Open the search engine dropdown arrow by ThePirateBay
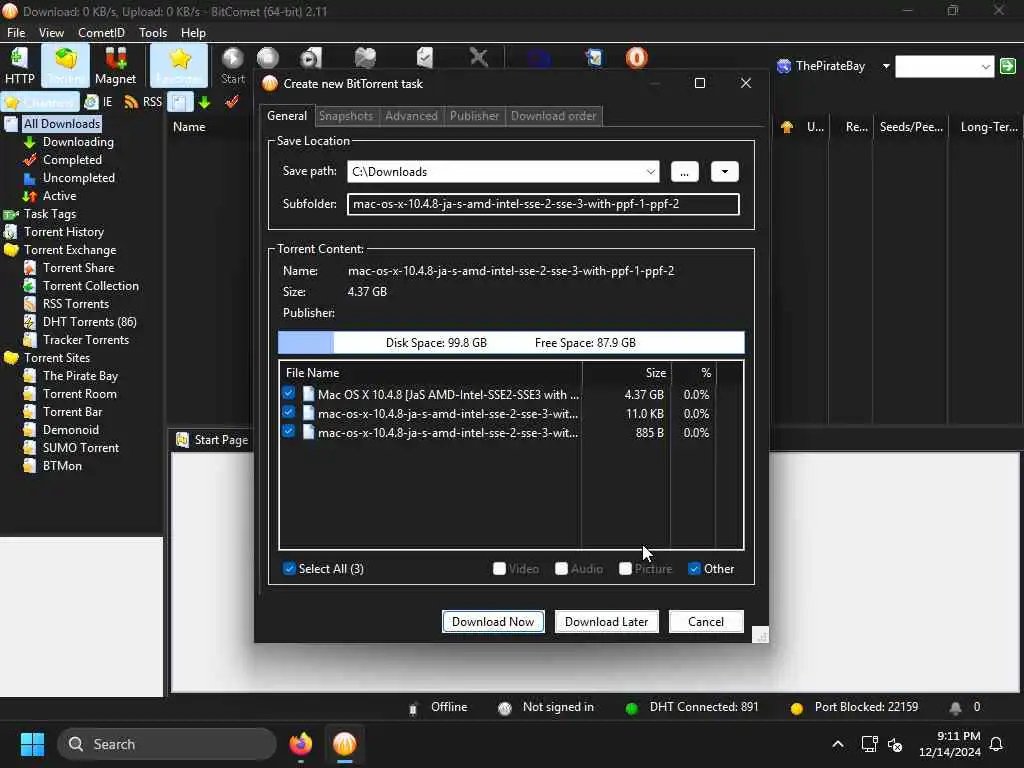Image resolution: width=1024 pixels, height=768 pixels. click(x=886, y=66)
